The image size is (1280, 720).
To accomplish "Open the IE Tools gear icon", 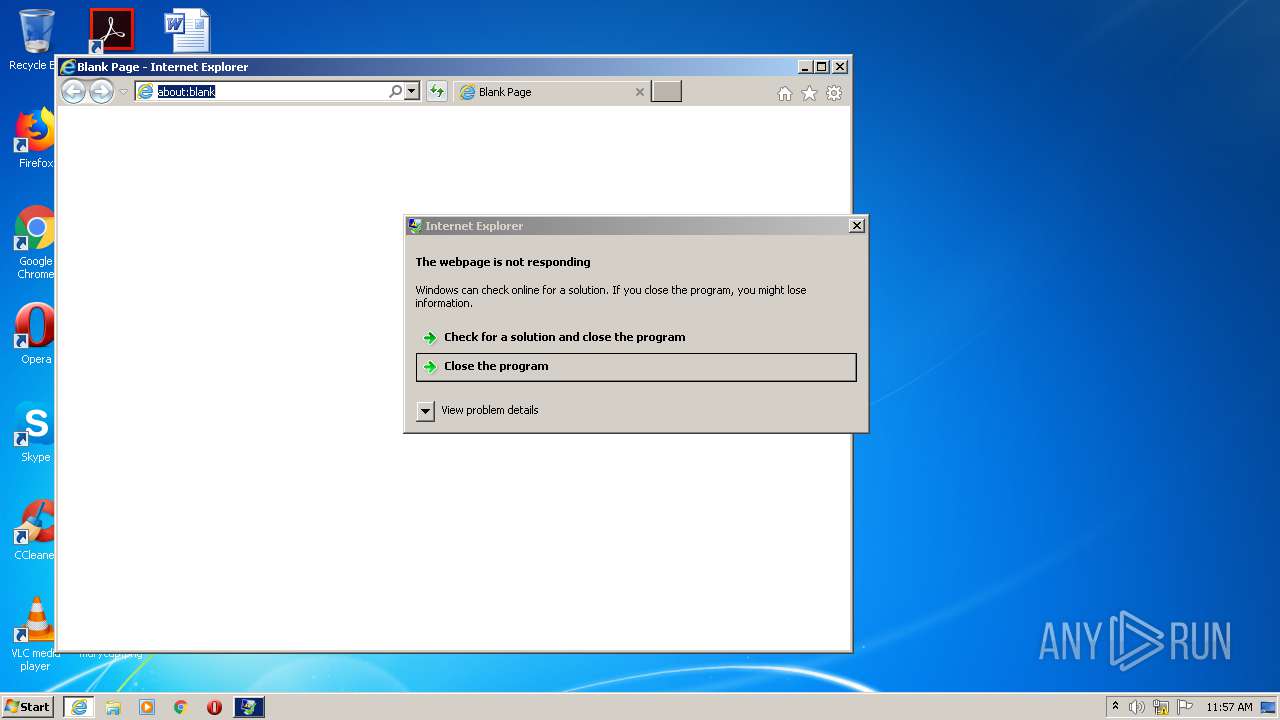I will (x=834, y=93).
